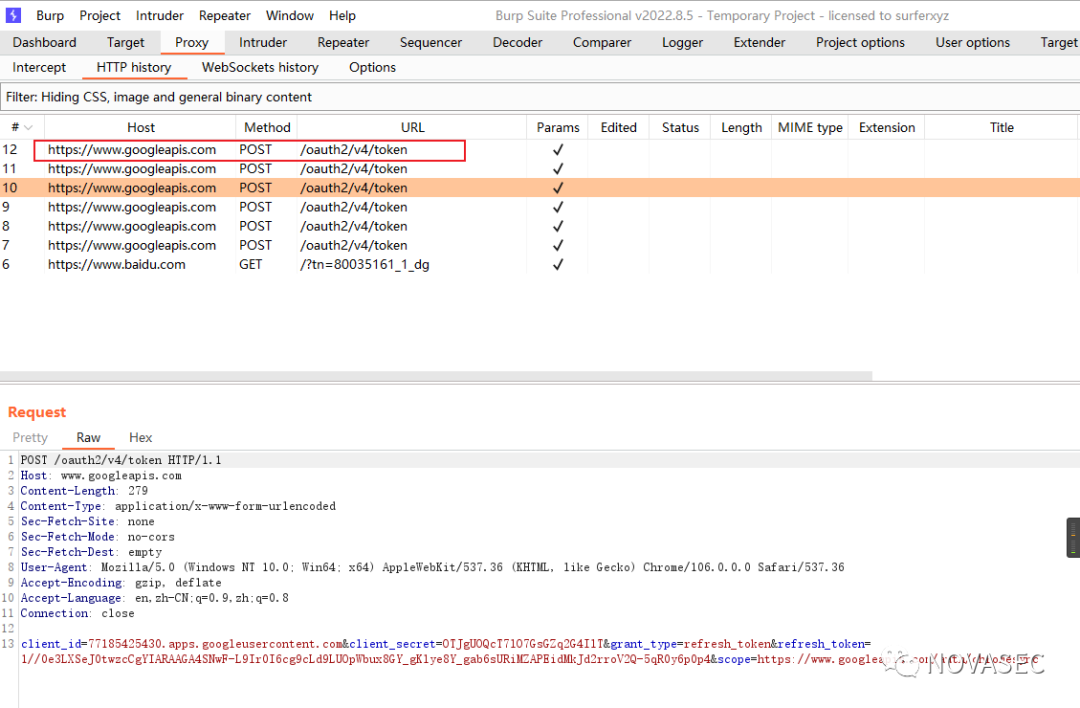Viewport: 1080px width, 708px height.
Task: Switch to the Decoder tab
Action: [x=517, y=42]
